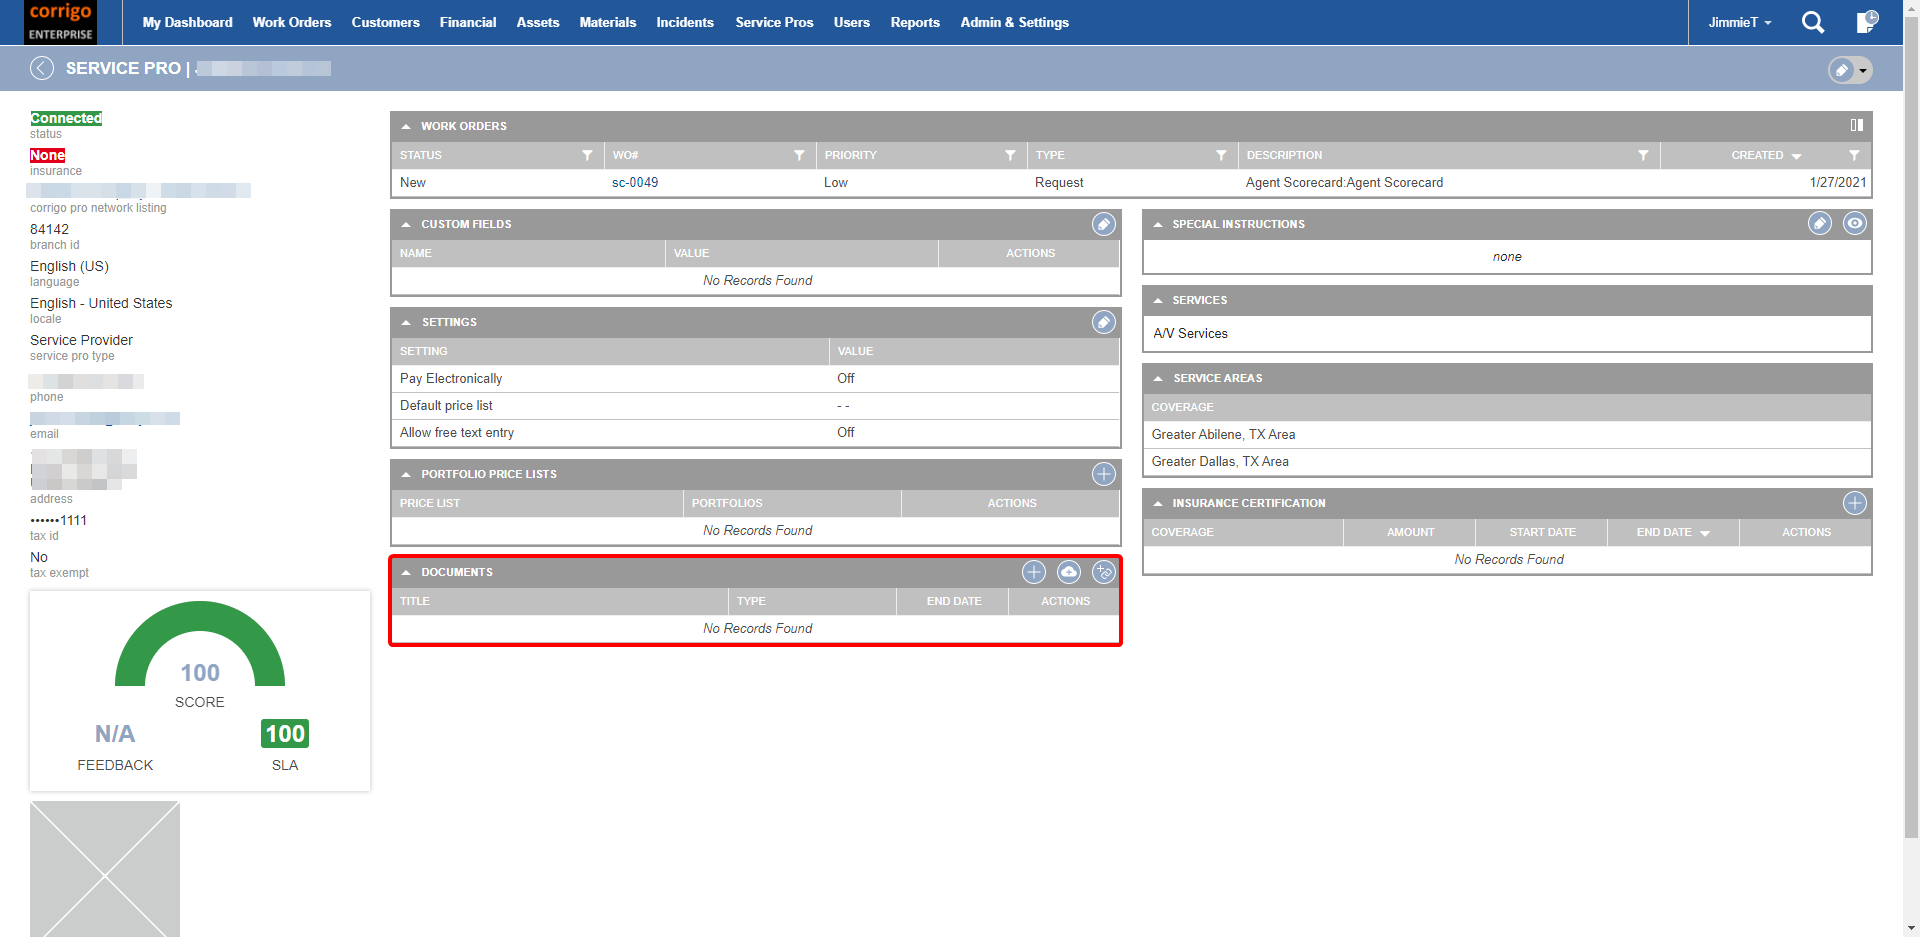
Task: Open My Dashboard menu
Action: [187, 22]
